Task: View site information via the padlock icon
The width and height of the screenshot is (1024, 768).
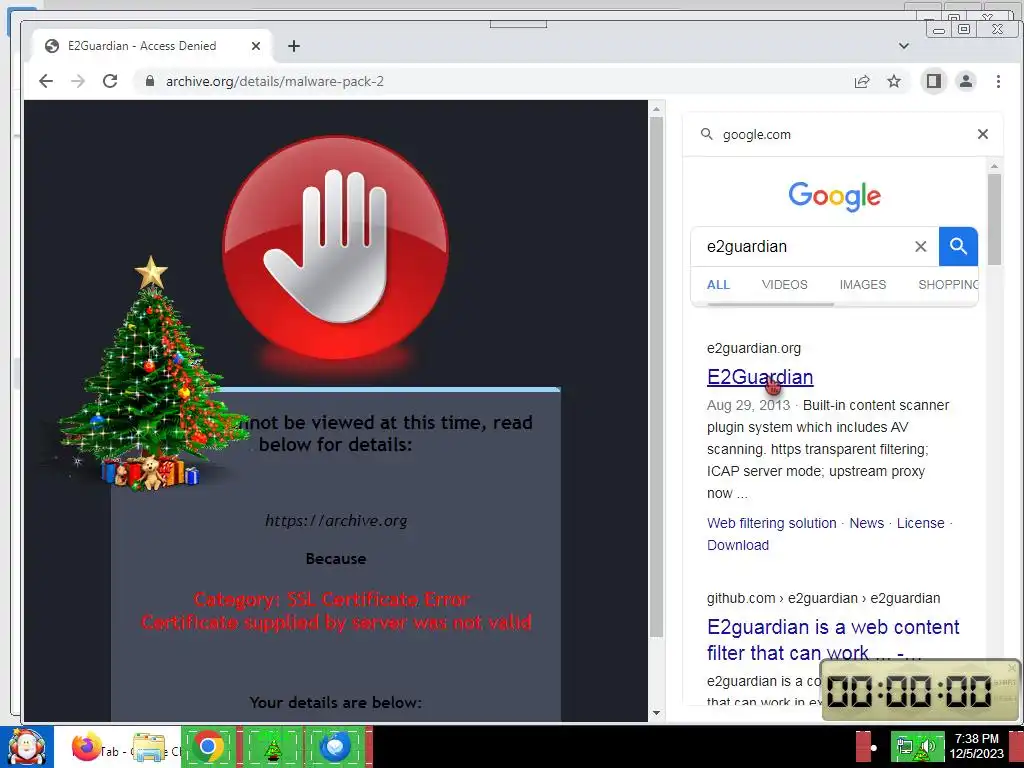Action: [150, 81]
